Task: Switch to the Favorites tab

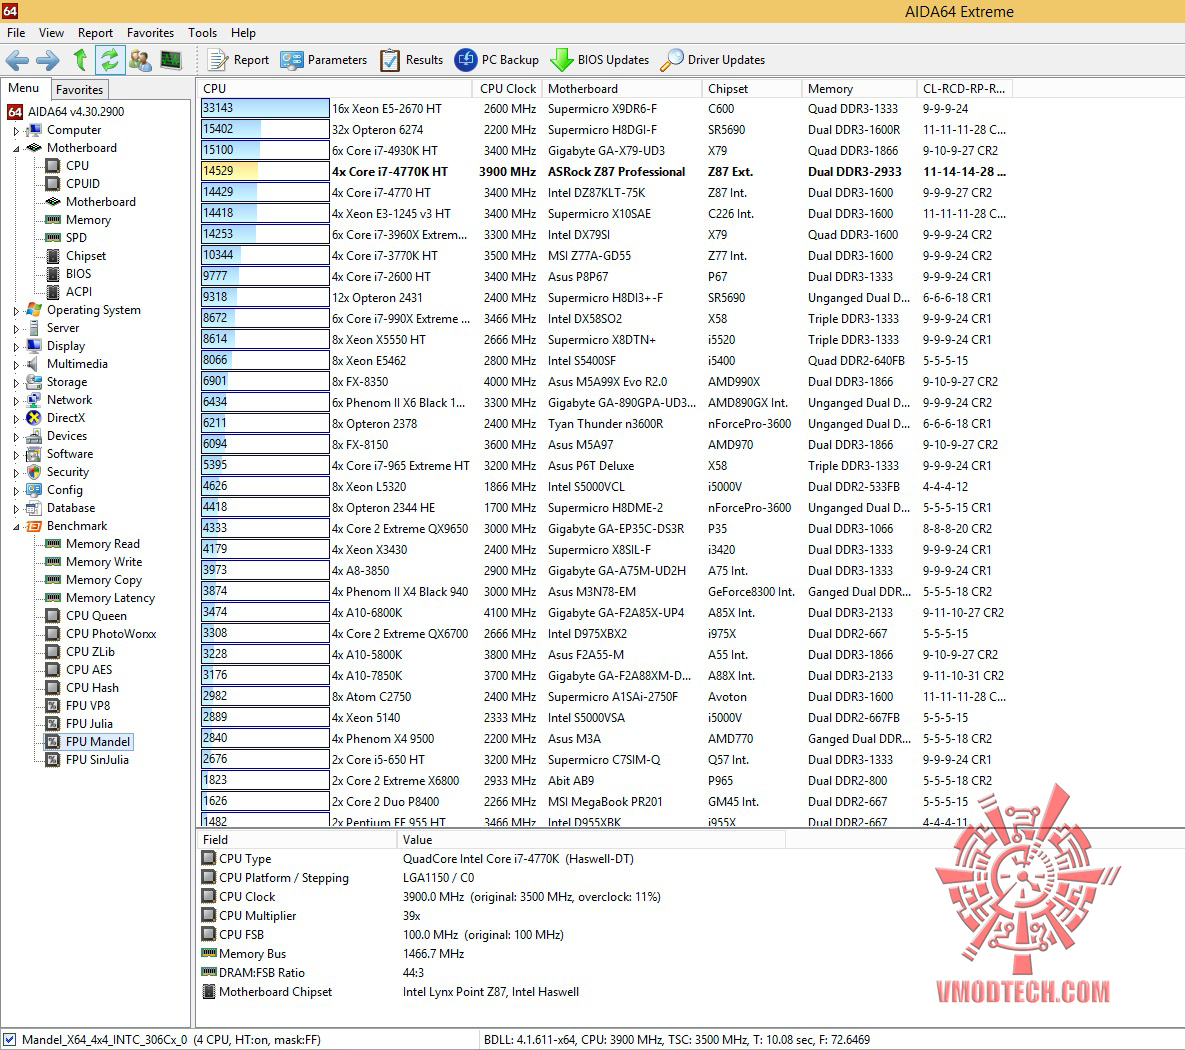Action: click(79, 89)
